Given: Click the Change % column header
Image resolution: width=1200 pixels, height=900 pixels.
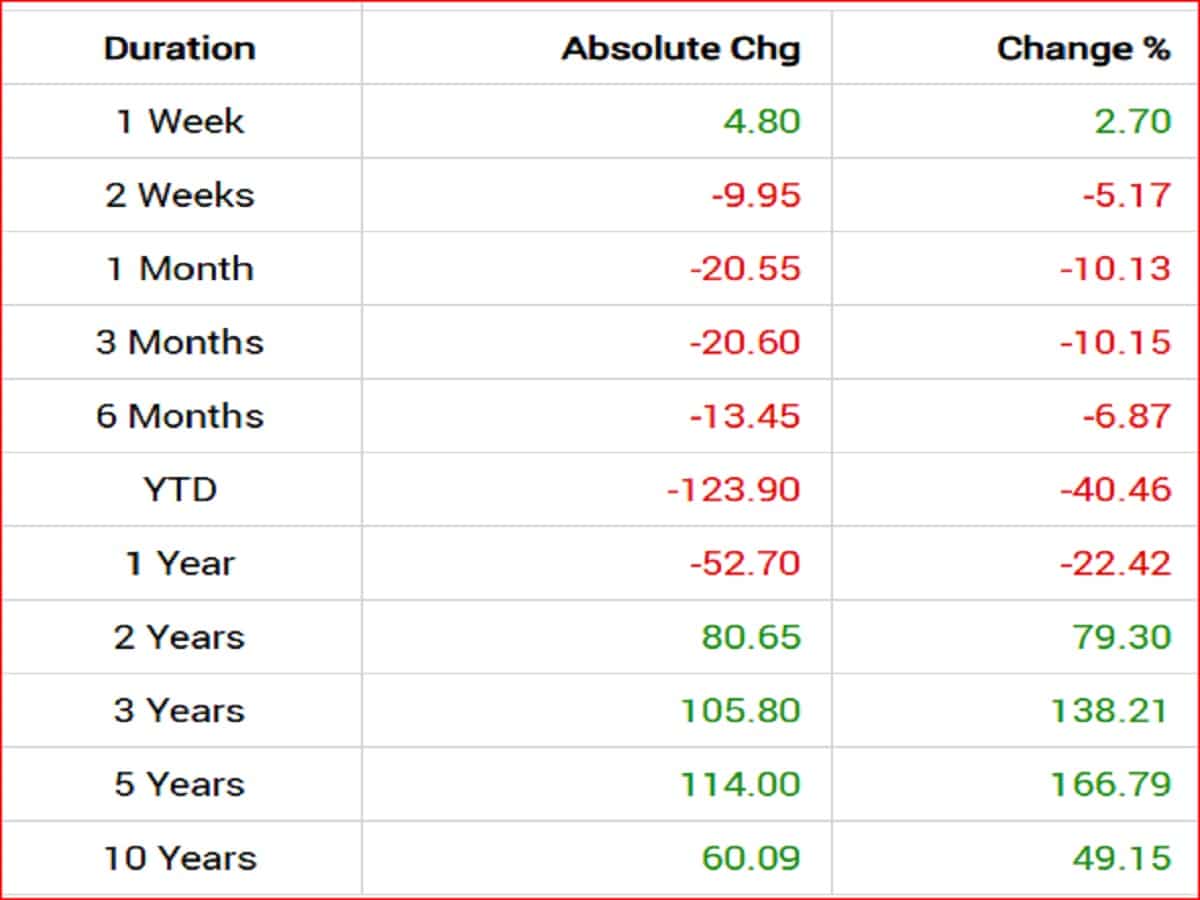Looking at the screenshot, I should [x=1083, y=49].
